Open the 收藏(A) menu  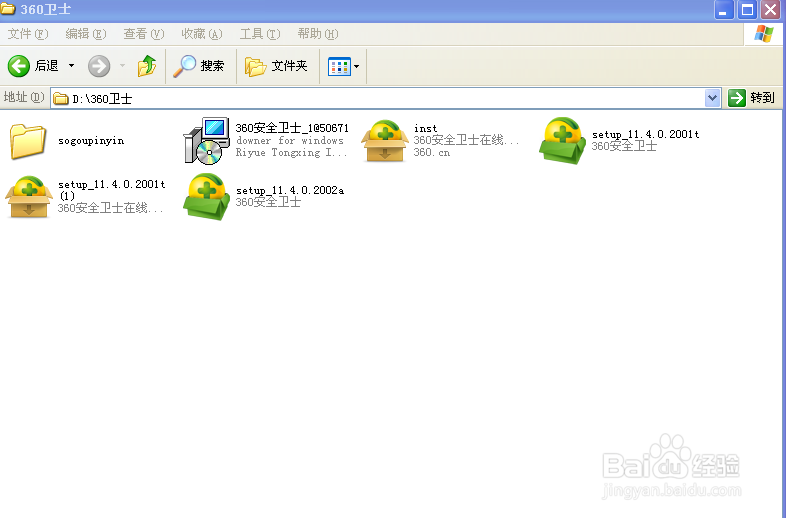(202, 34)
